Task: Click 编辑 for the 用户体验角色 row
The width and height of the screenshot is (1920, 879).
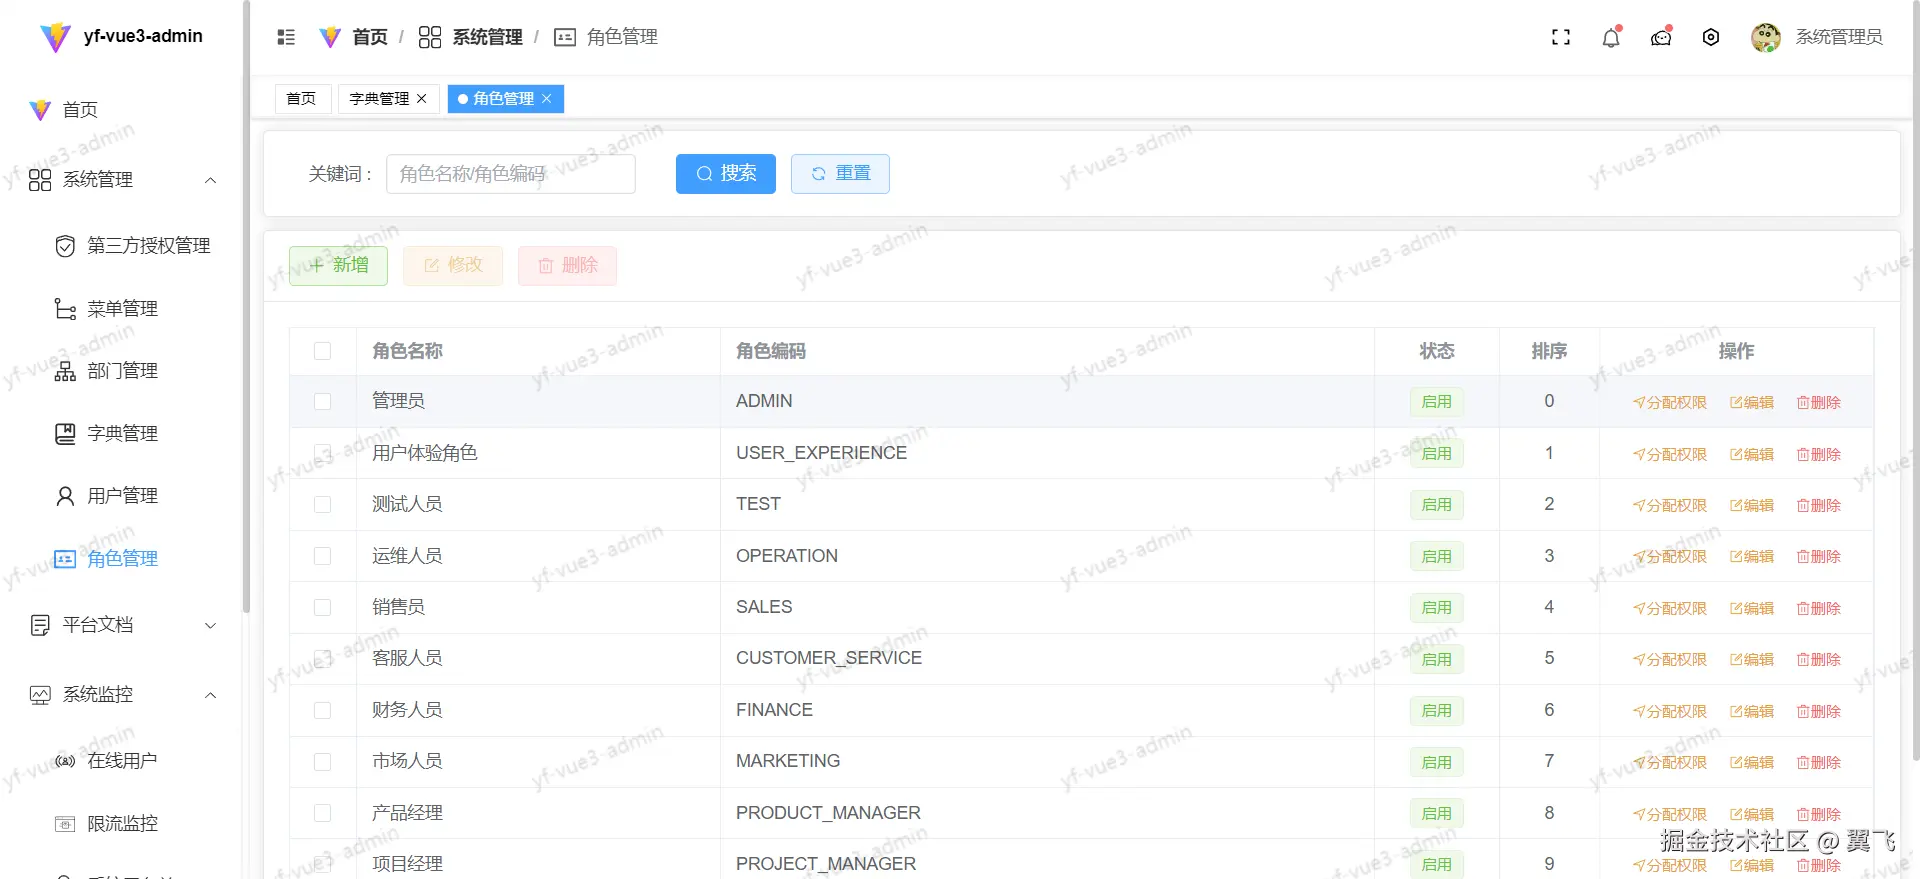Action: [1752, 454]
